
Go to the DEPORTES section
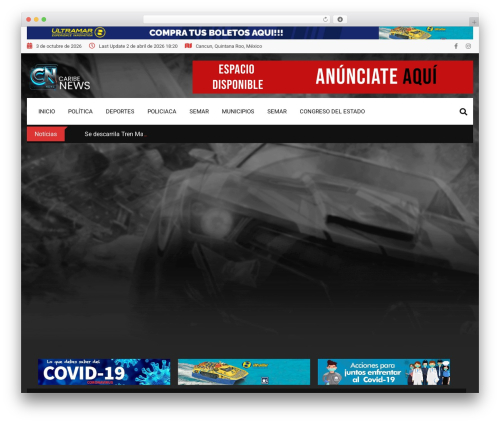(x=120, y=111)
